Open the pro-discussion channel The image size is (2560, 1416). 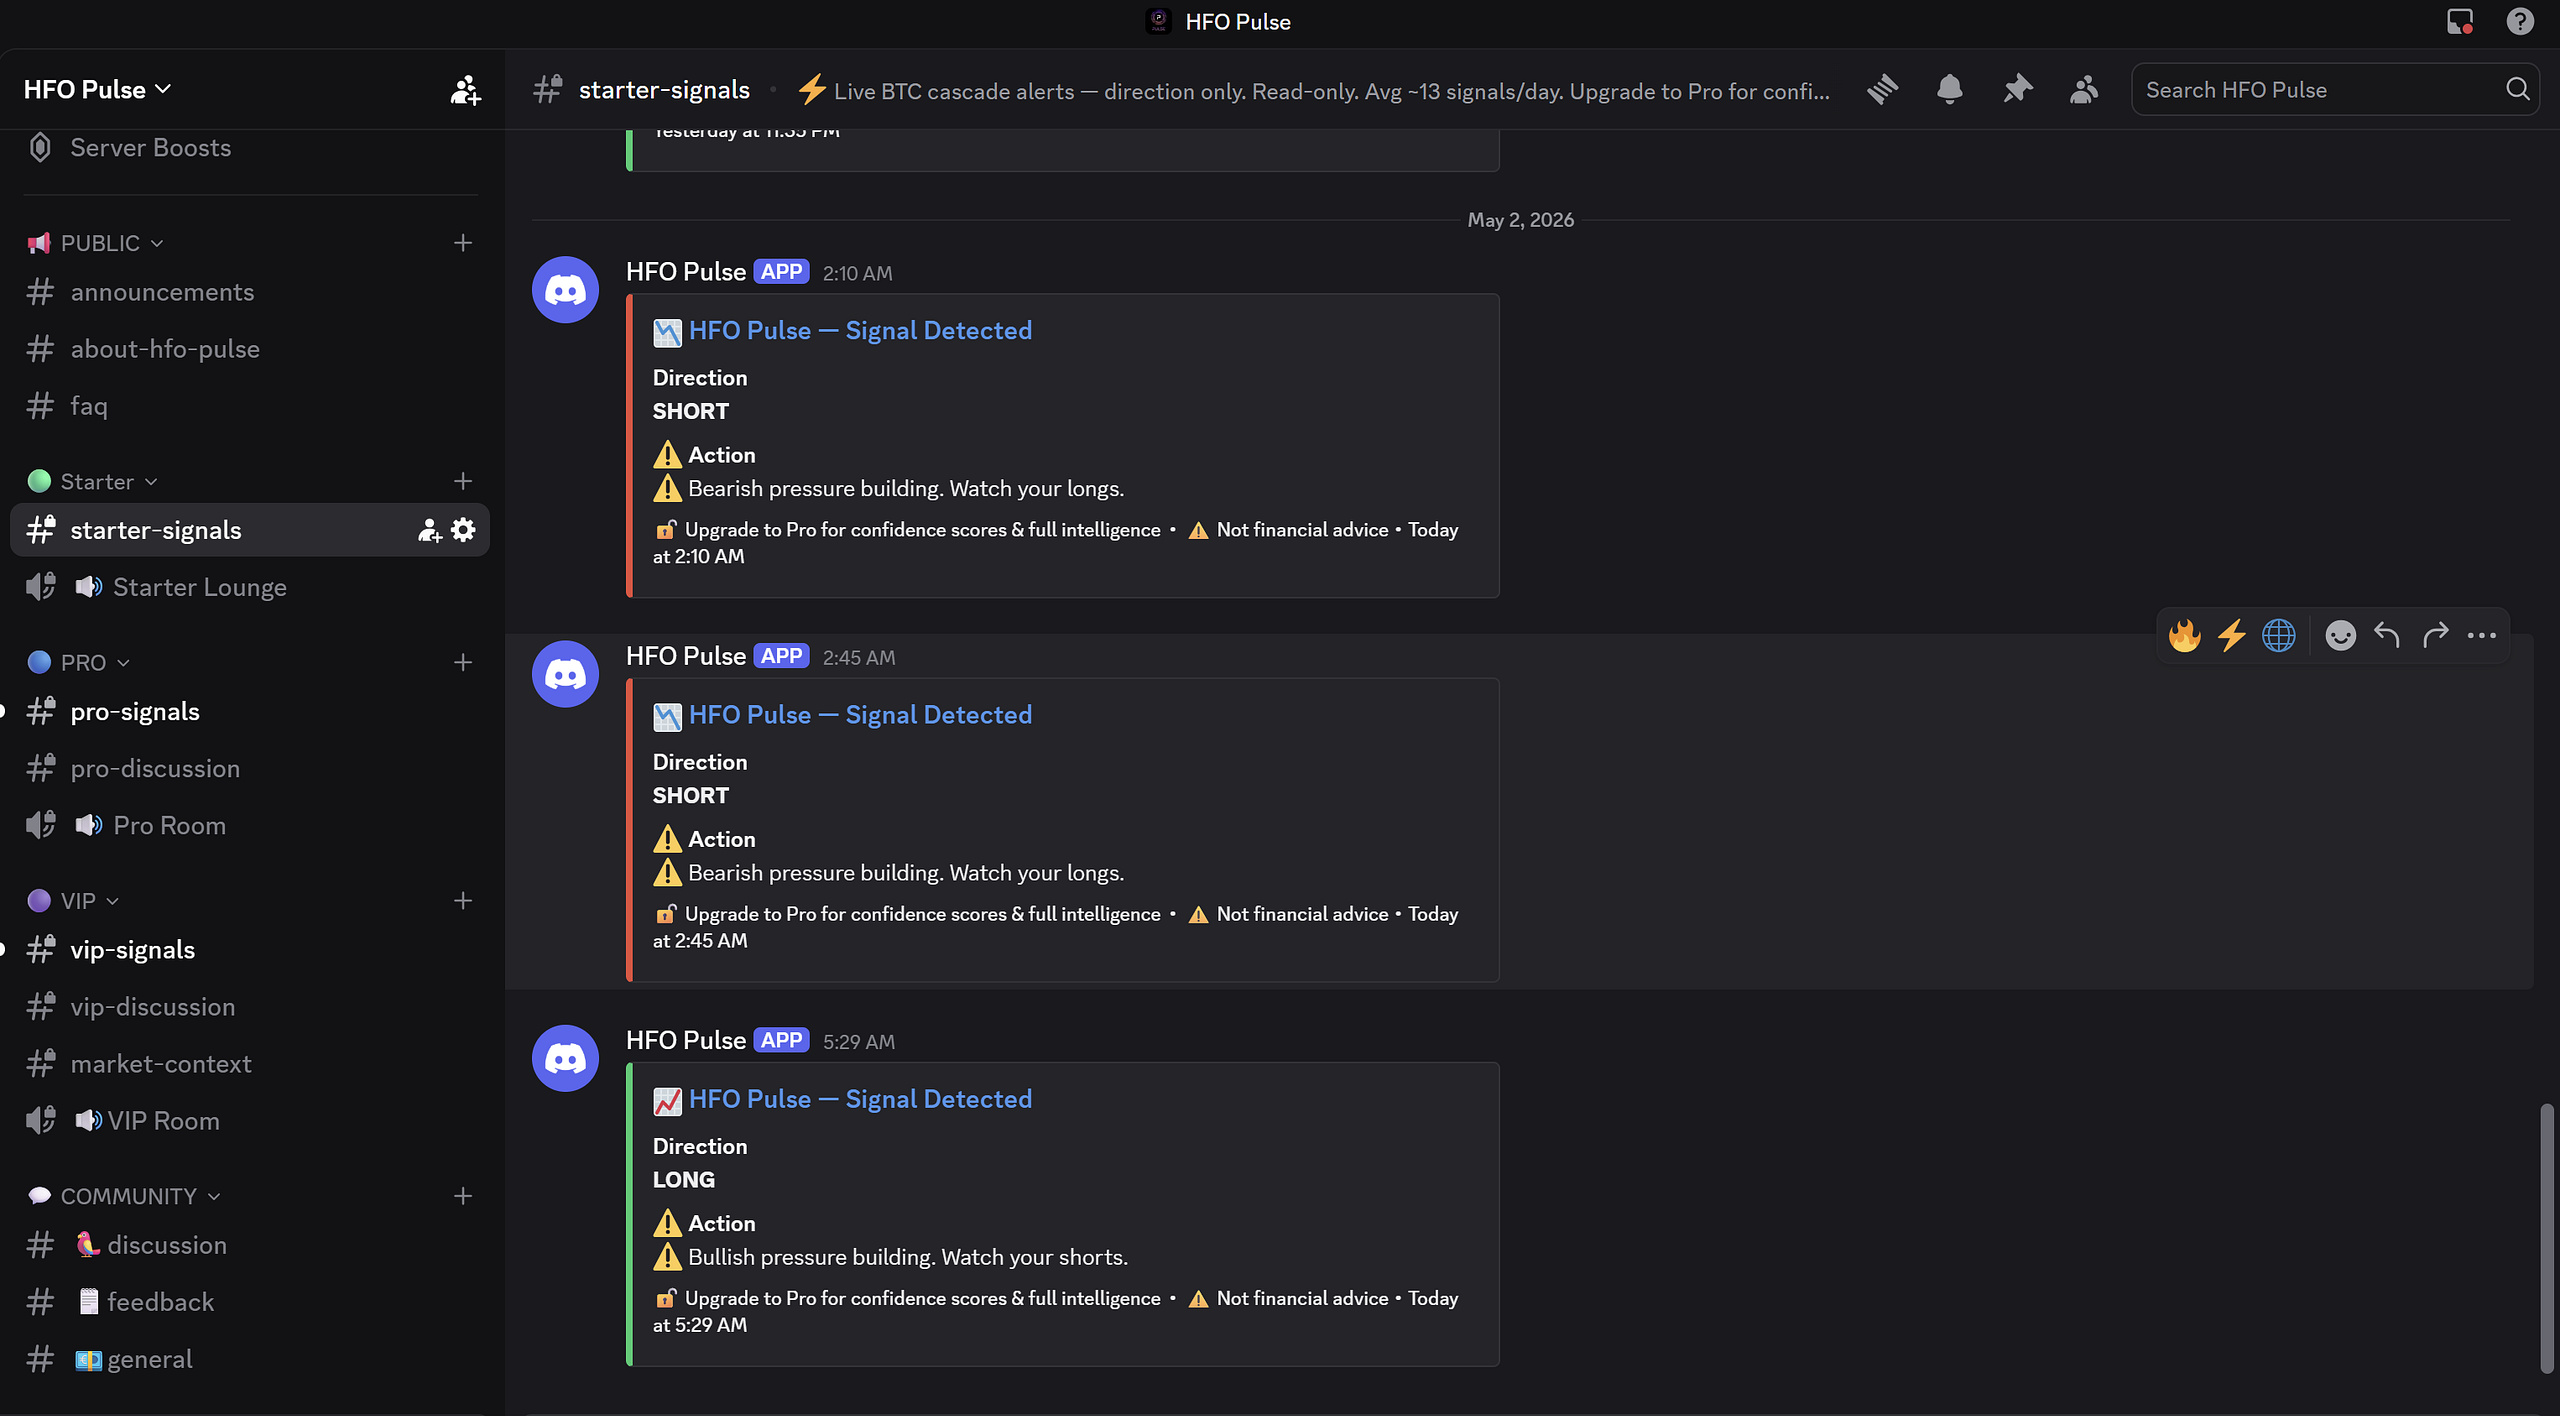pyautogui.click(x=250, y=769)
